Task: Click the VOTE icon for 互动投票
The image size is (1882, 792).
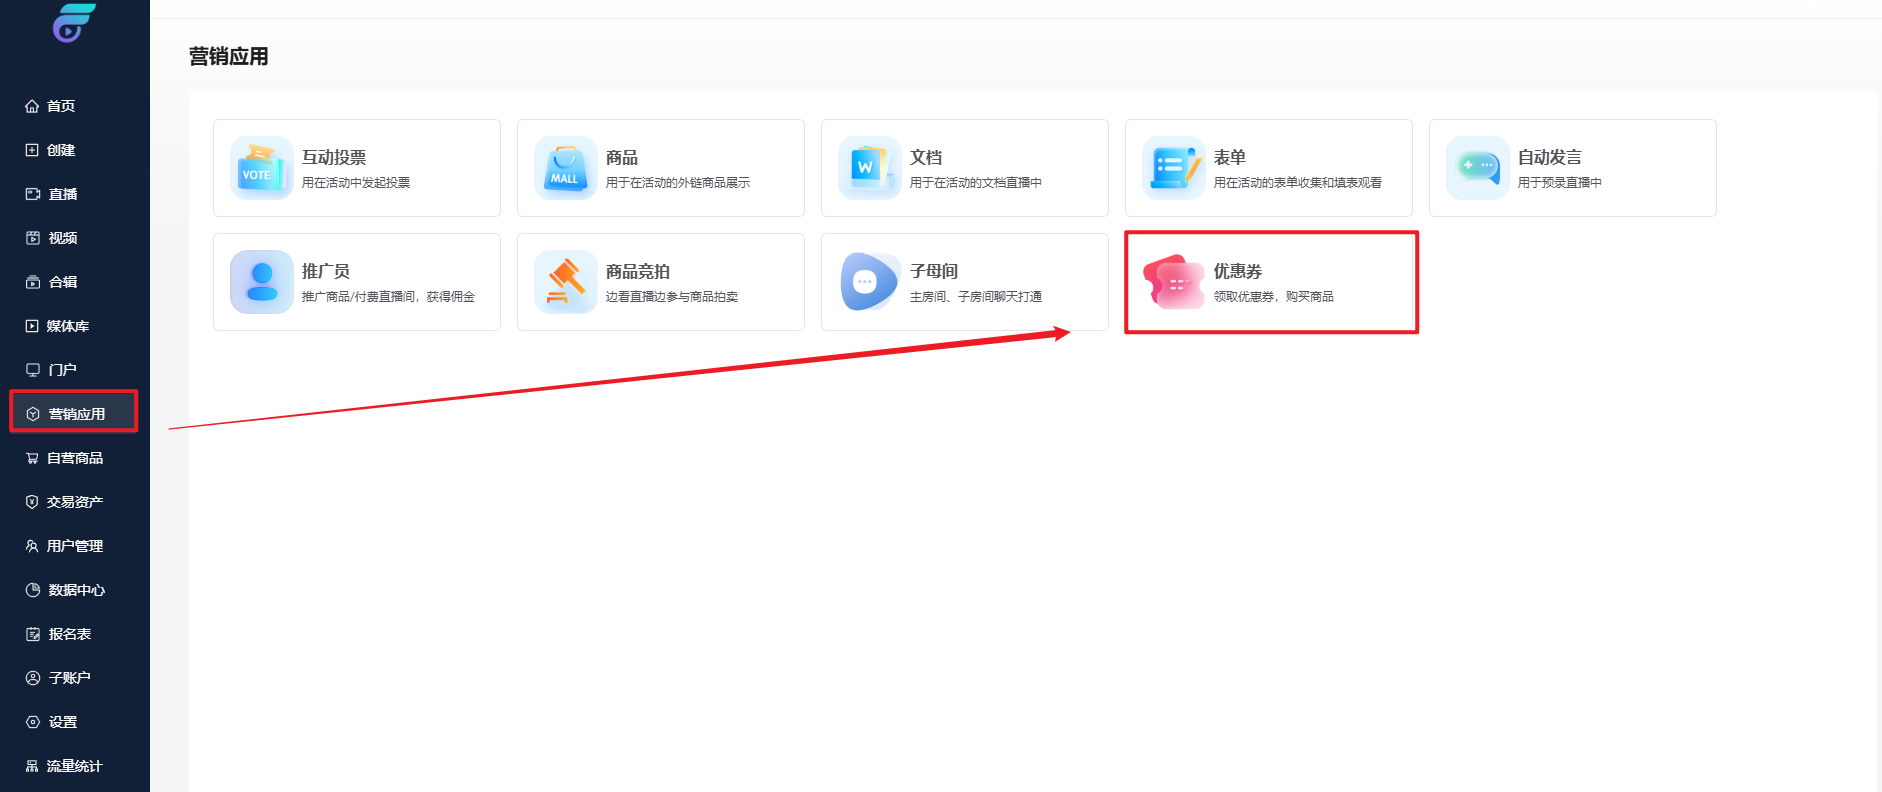Action: point(261,168)
